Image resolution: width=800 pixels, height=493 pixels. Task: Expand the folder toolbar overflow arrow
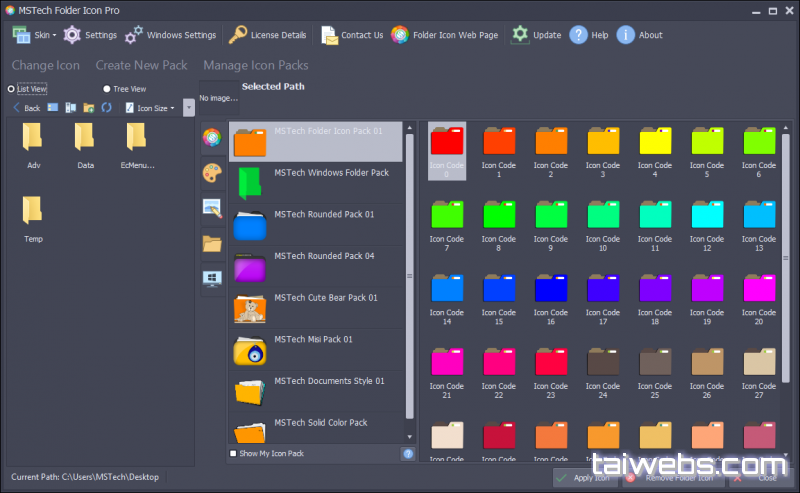click(x=189, y=107)
